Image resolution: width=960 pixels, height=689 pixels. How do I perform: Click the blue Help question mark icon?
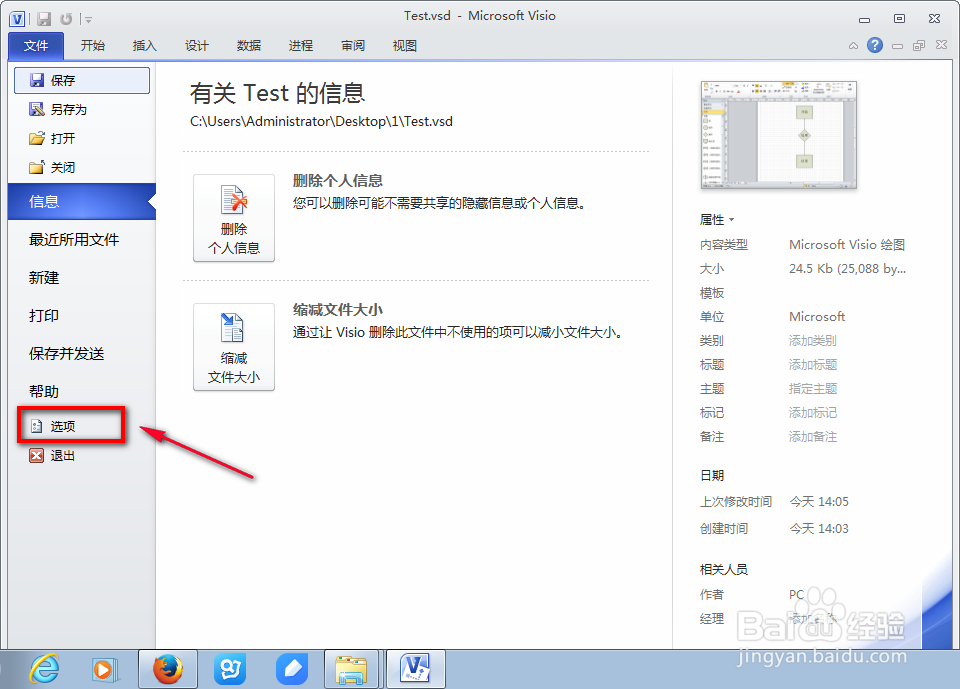pos(875,45)
